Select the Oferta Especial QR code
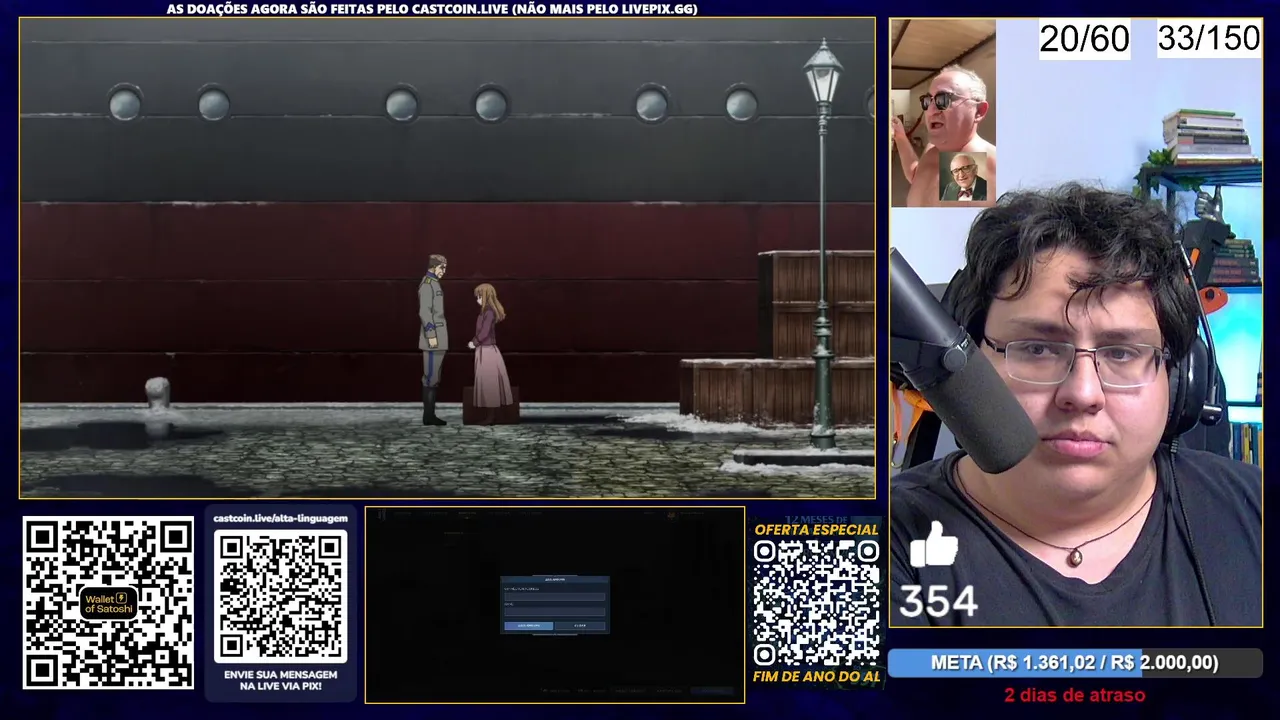This screenshot has width=1280, height=720. click(816, 603)
